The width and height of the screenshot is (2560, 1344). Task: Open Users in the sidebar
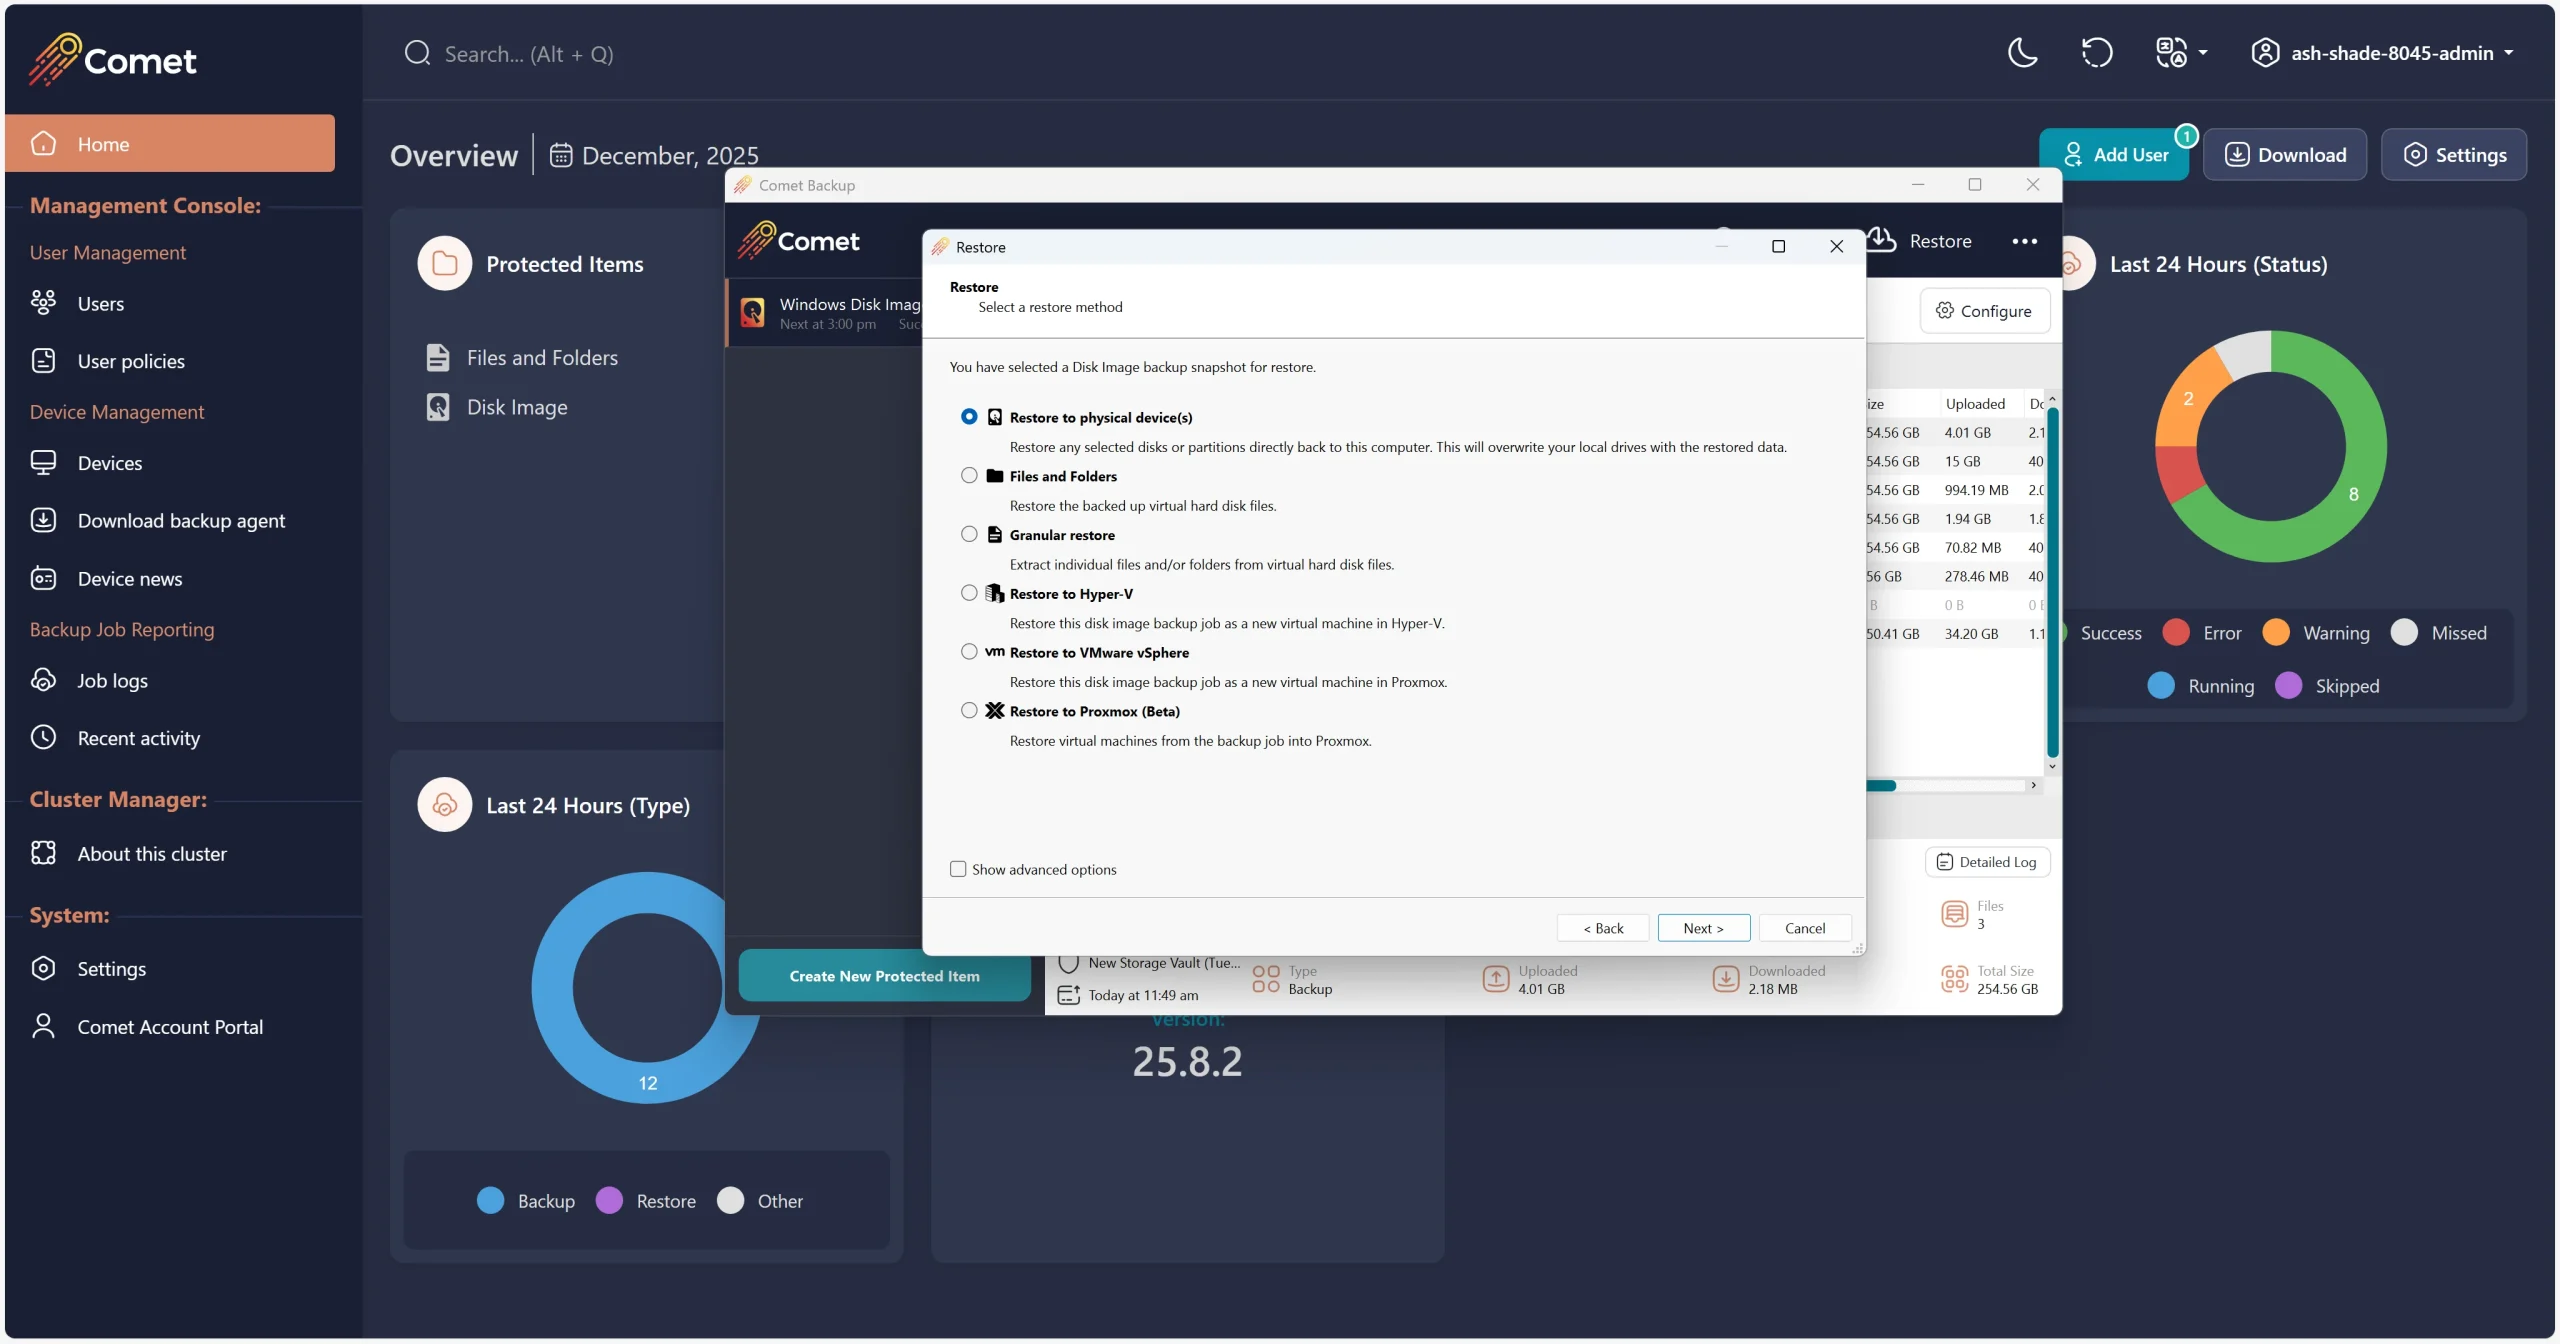pyautogui.click(x=100, y=303)
